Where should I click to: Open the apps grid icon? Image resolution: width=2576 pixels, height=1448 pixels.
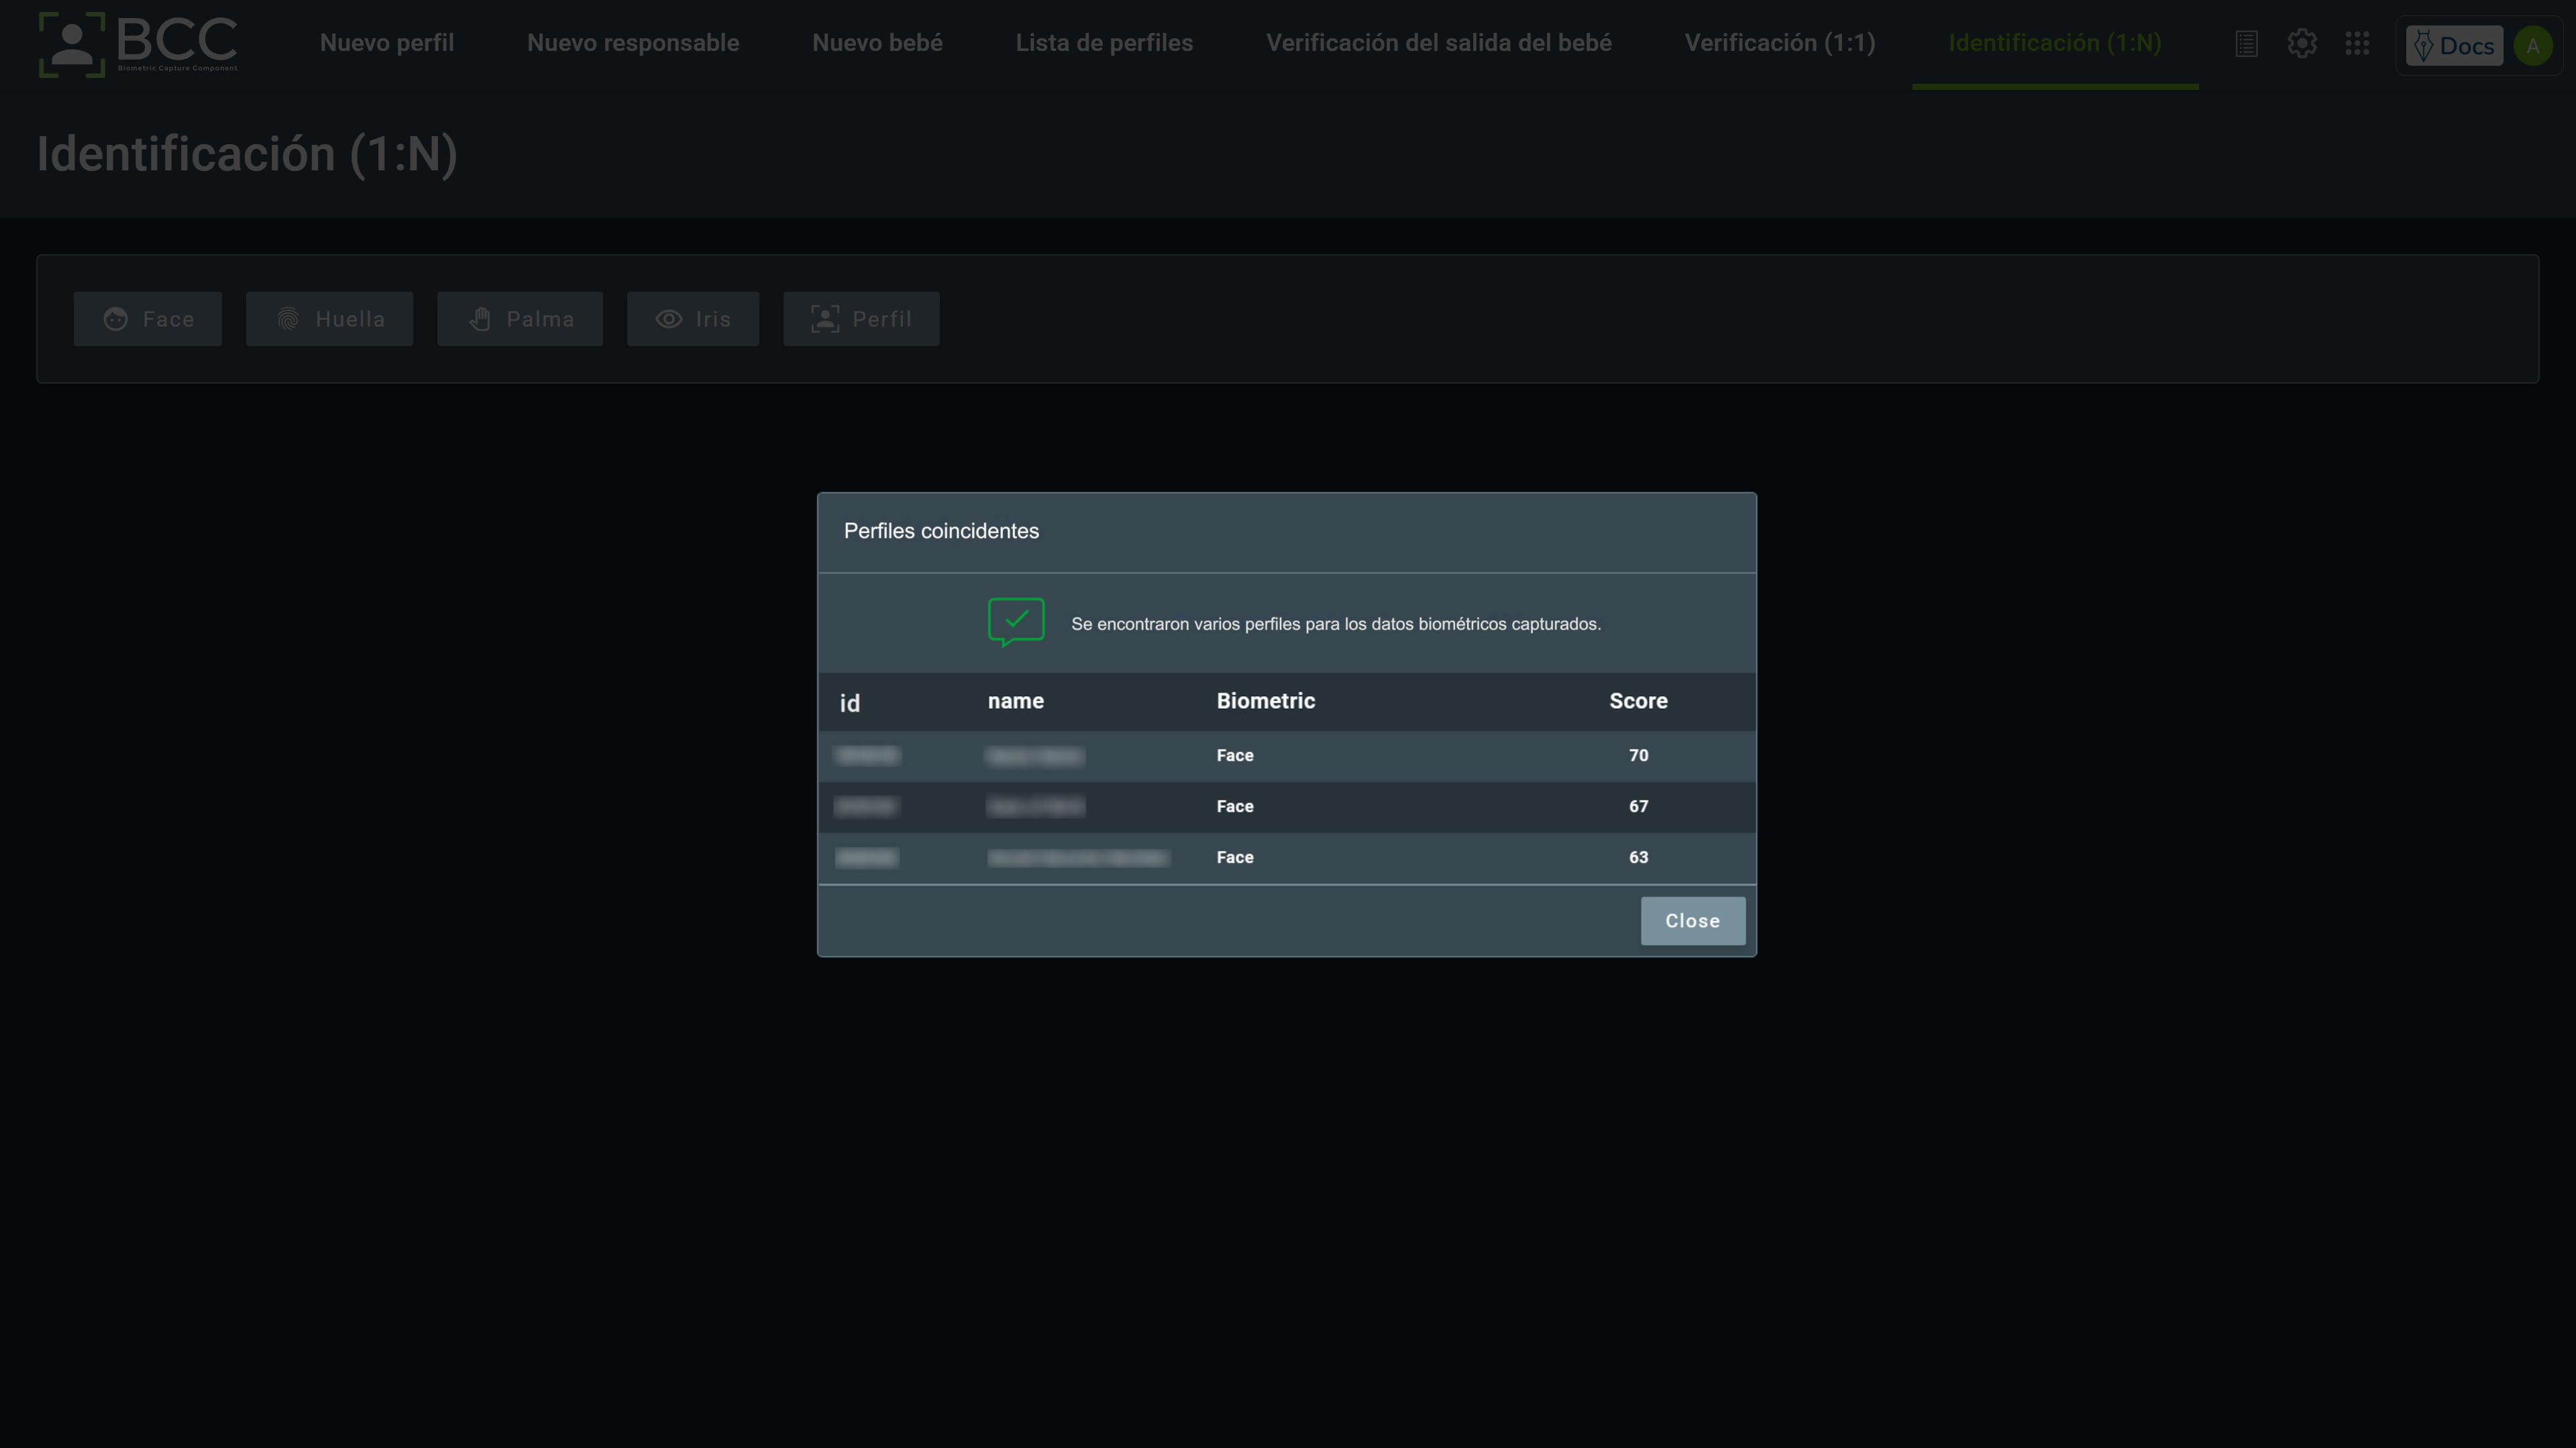(2357, 44)
